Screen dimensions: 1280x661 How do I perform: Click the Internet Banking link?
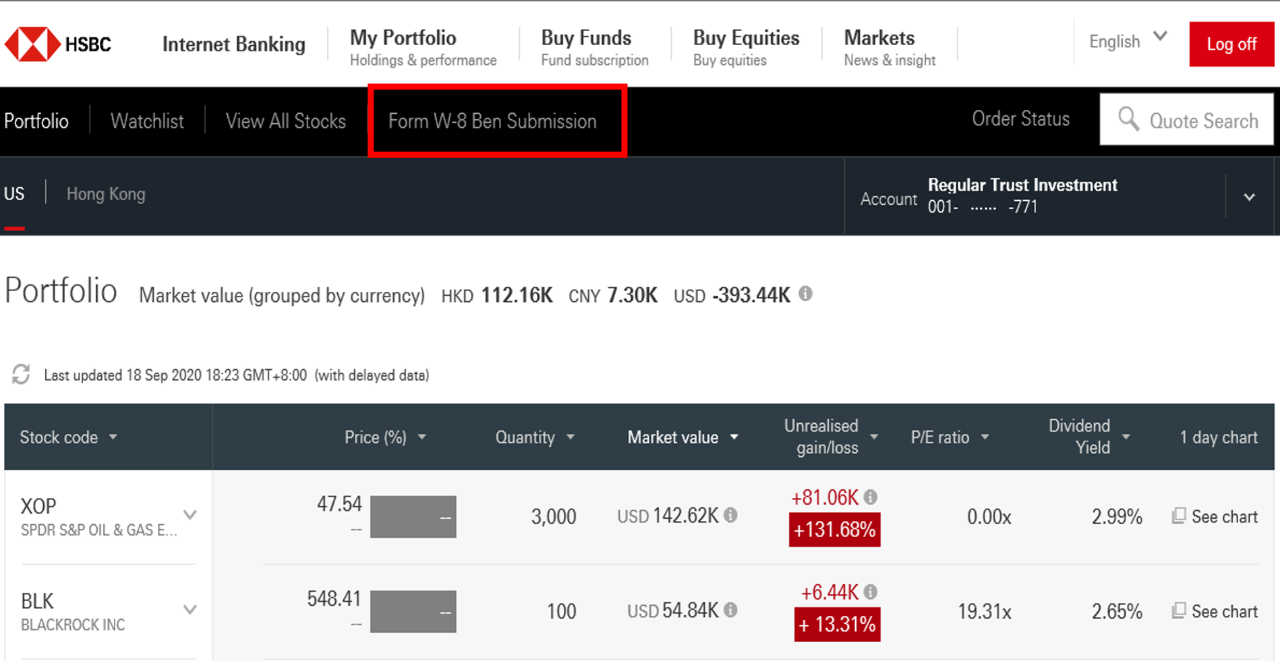(x=234, y=44)
